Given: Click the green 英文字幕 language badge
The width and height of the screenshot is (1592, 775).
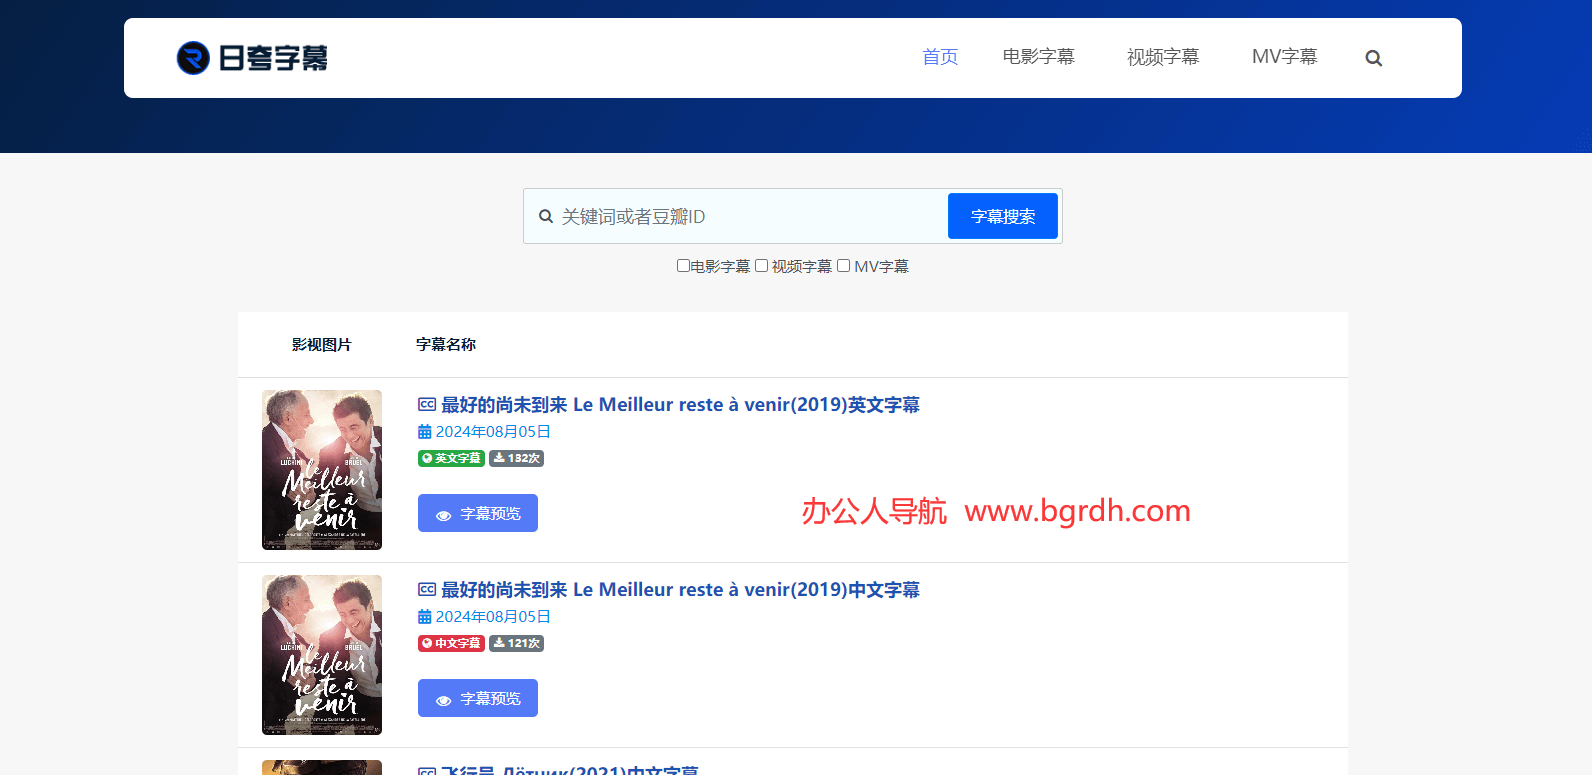Looking at the screenshot, I should coord(451,458).
